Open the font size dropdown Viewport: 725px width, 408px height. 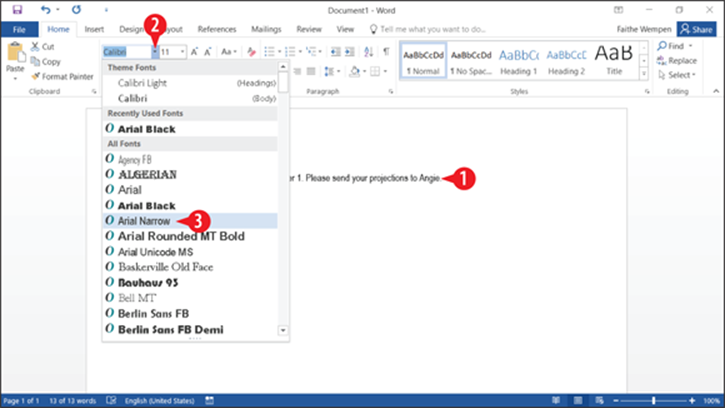pyautogui.click(x=183, y=52)
